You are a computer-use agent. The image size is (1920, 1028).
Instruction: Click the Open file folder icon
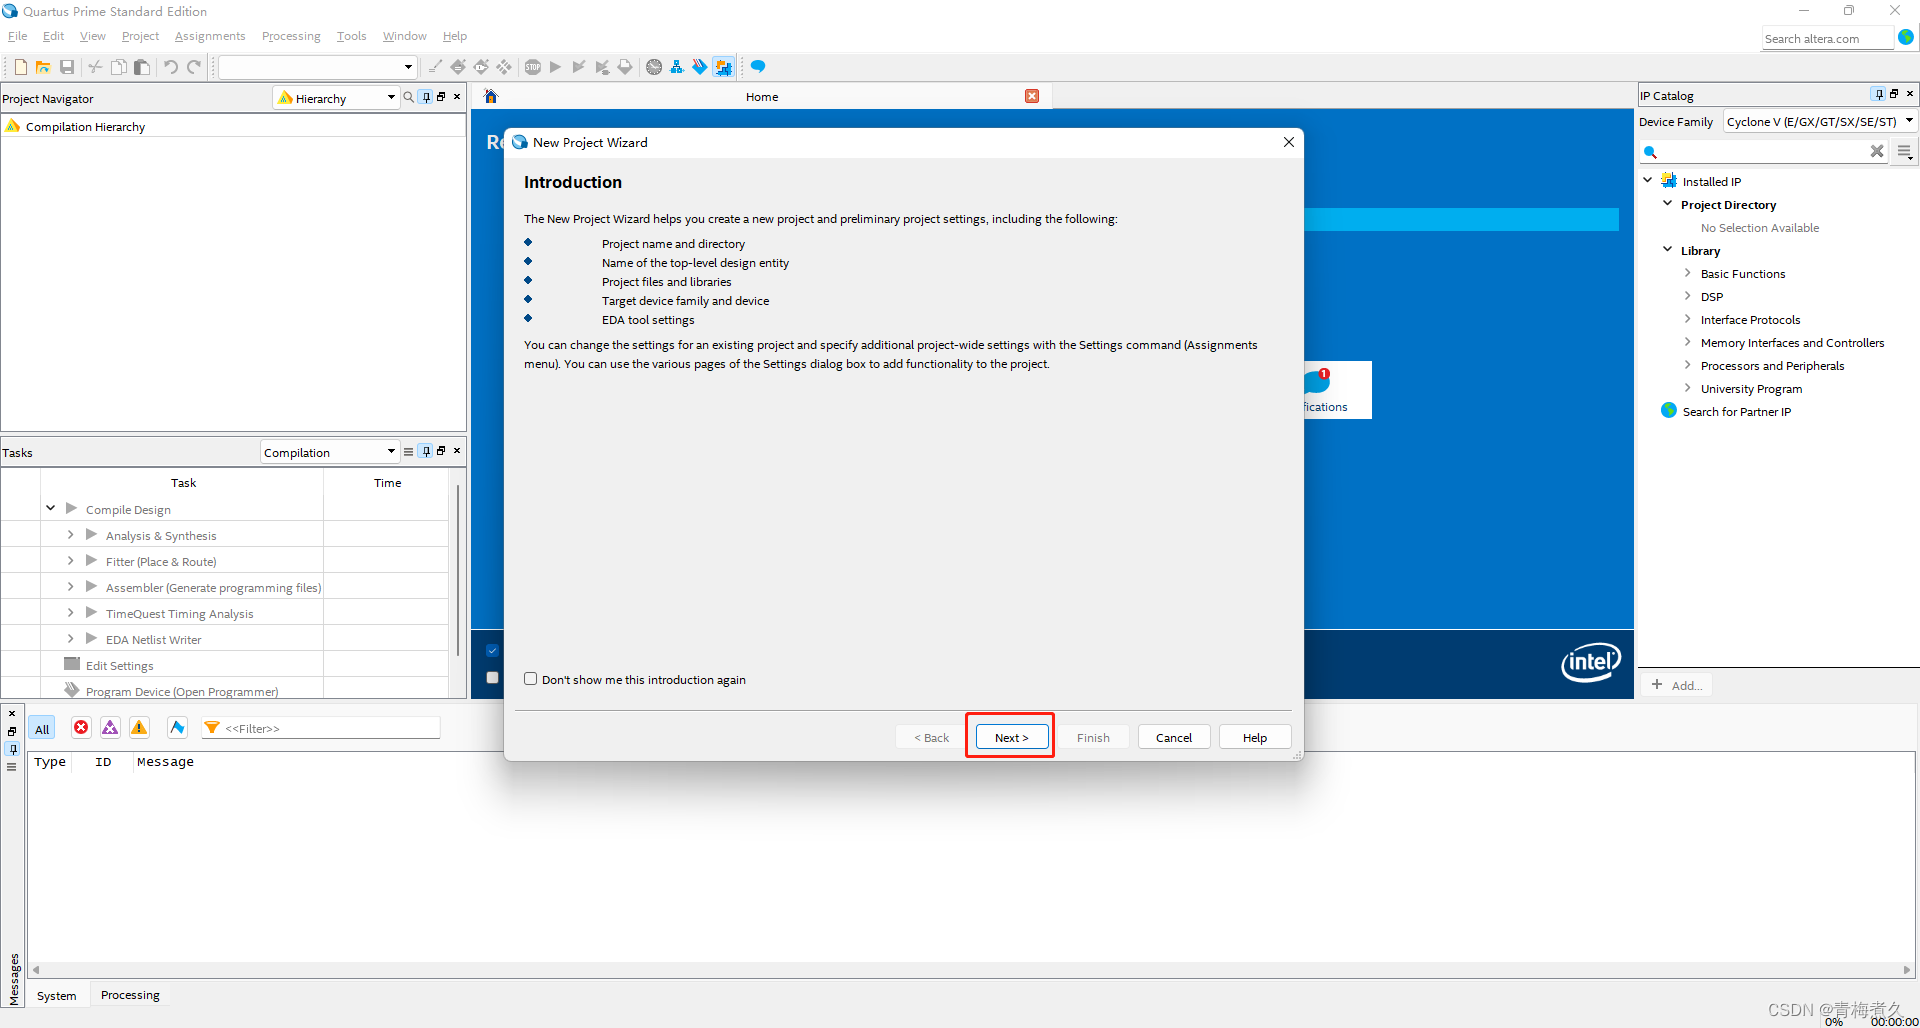point(43,67)
